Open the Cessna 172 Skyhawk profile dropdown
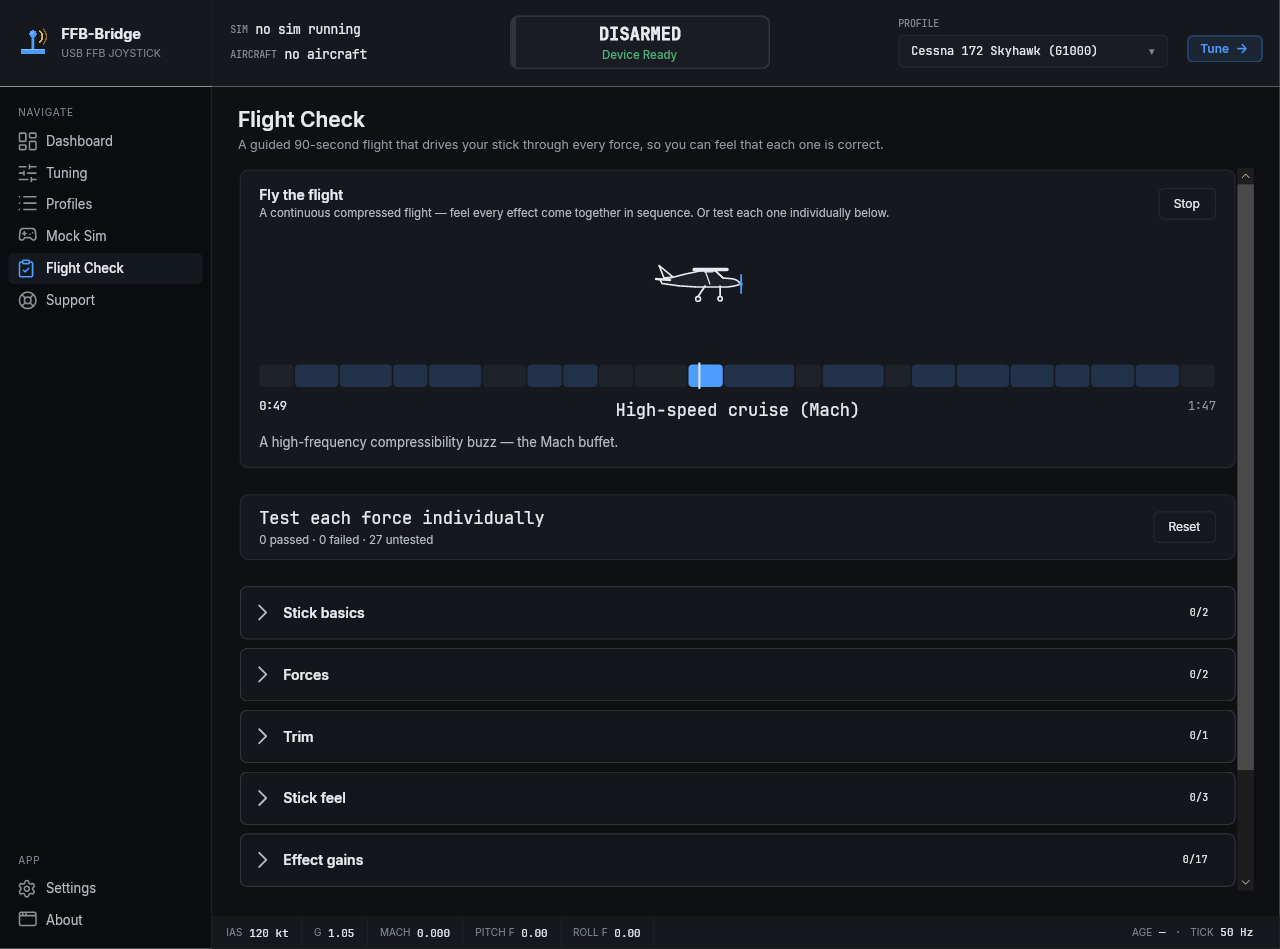Viewport: 1280px width, 949px height. point(1032,51)
